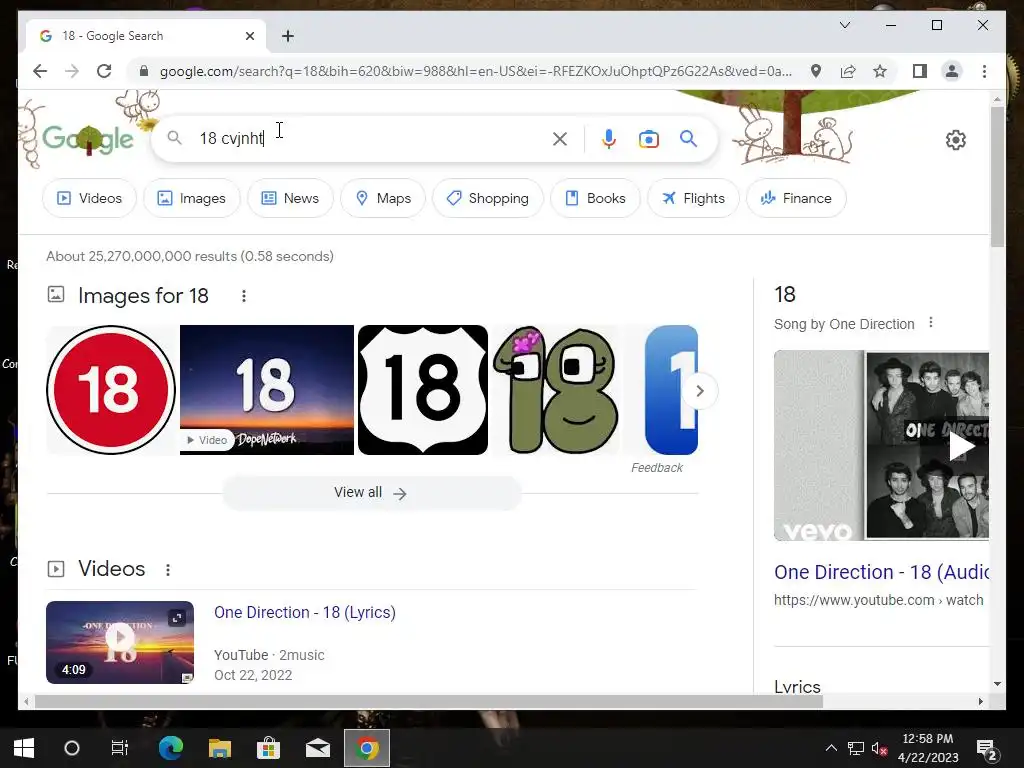Filter results by Videos
Screen dimensions: 1024x768
89,198
